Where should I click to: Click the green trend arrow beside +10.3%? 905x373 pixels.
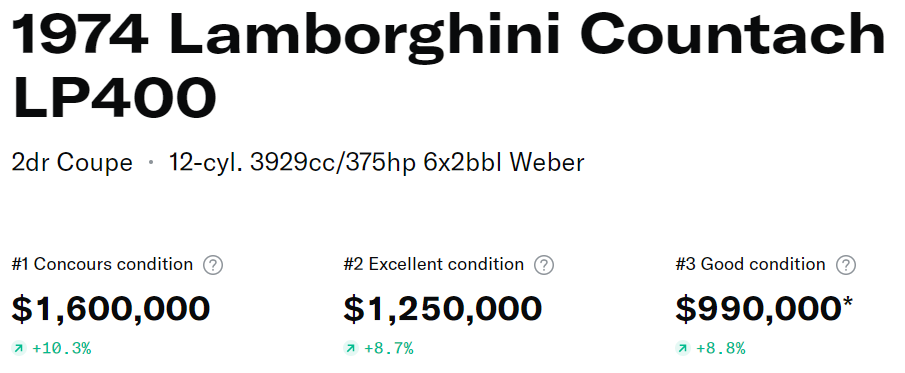tap(19, 348)
